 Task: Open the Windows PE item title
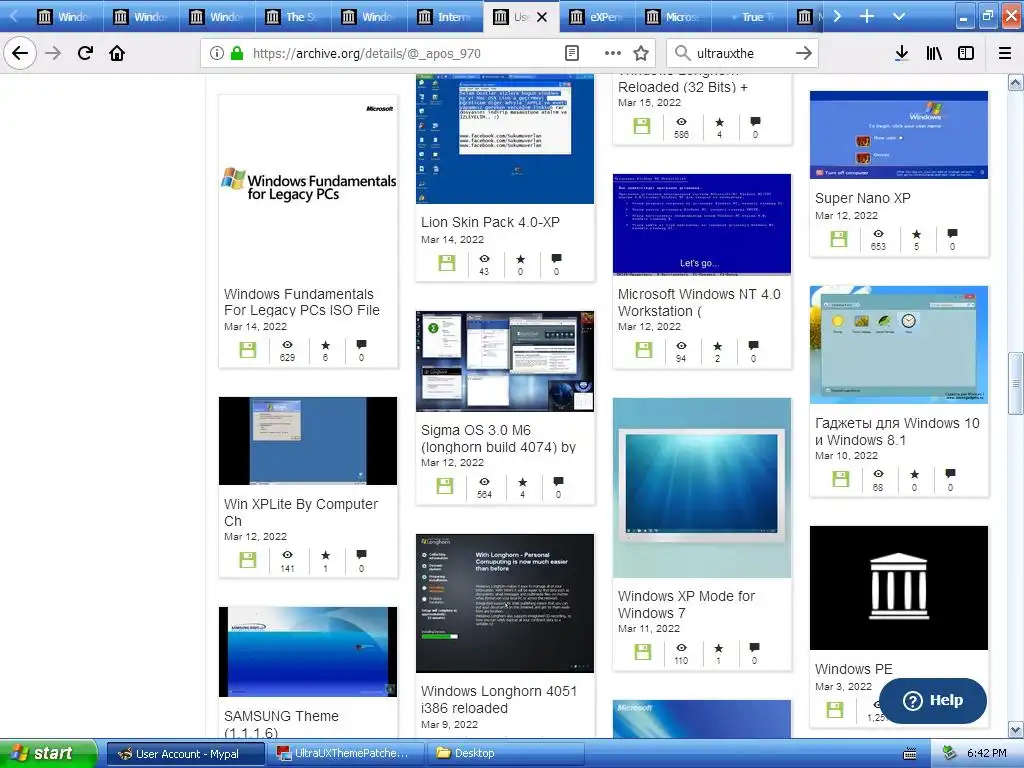(x=854, y=669)
